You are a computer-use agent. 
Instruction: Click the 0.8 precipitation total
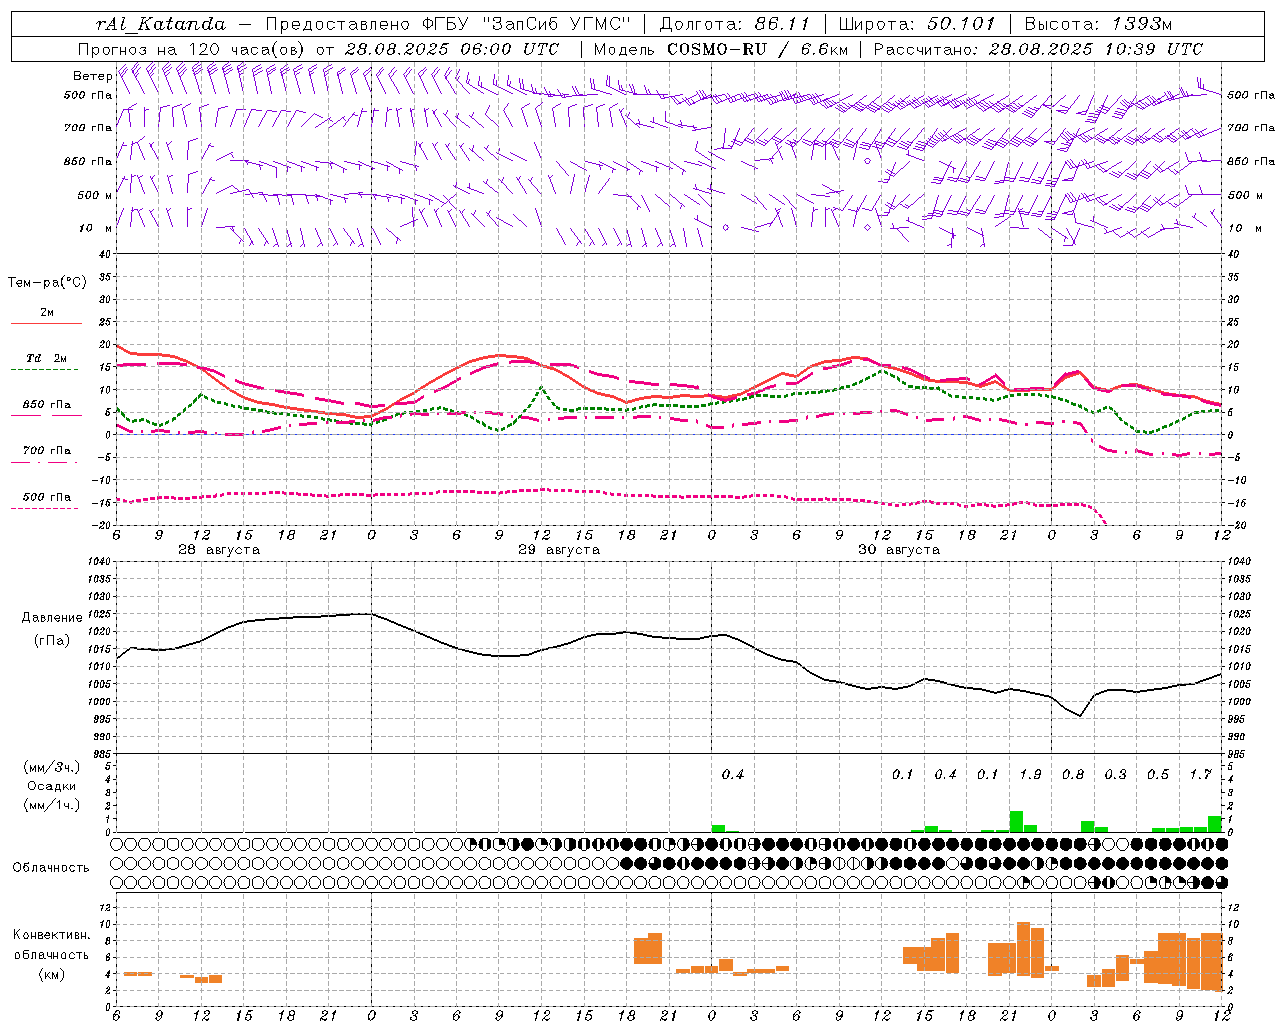[1073, 774]
